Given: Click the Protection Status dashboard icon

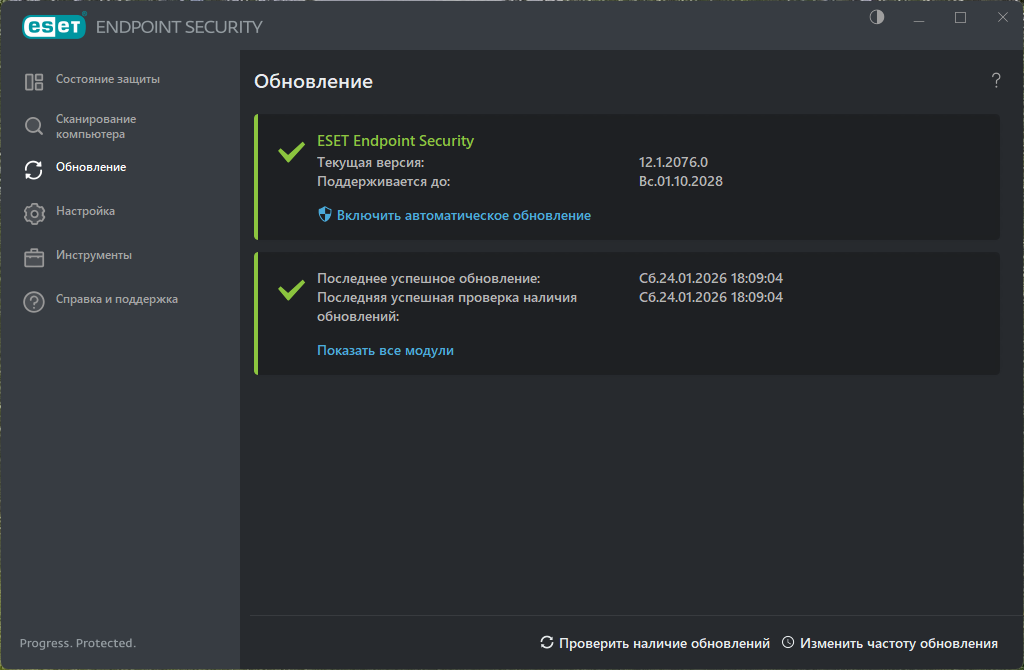Looking at the screenshot, I should pyautogui.click(x=34, y=82).
